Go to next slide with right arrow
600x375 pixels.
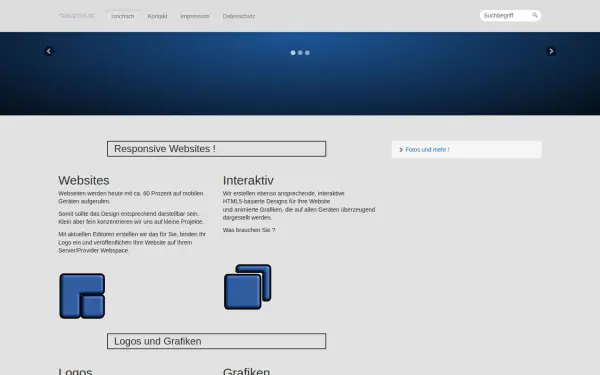pyautogui.click(x=551, y=51)
